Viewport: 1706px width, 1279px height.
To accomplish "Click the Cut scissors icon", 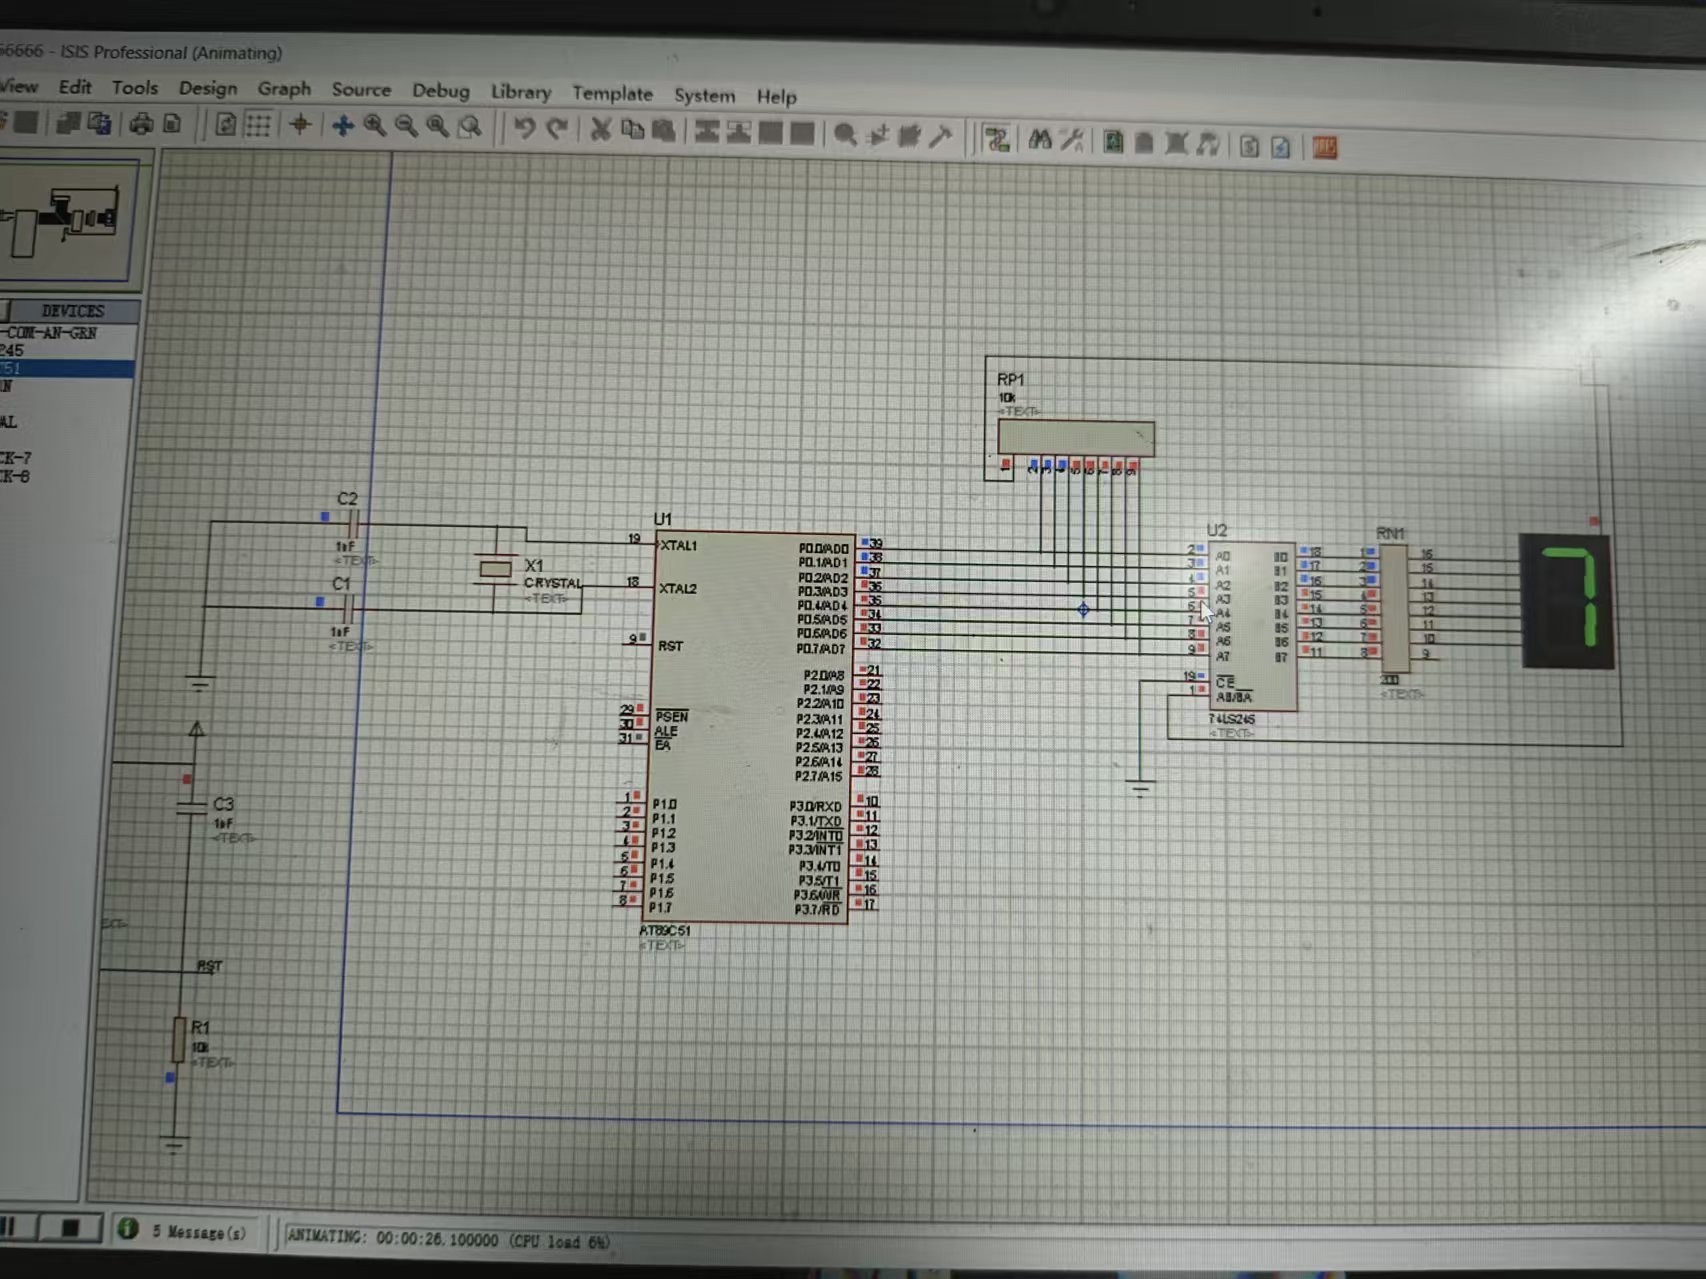I will 600,129.
